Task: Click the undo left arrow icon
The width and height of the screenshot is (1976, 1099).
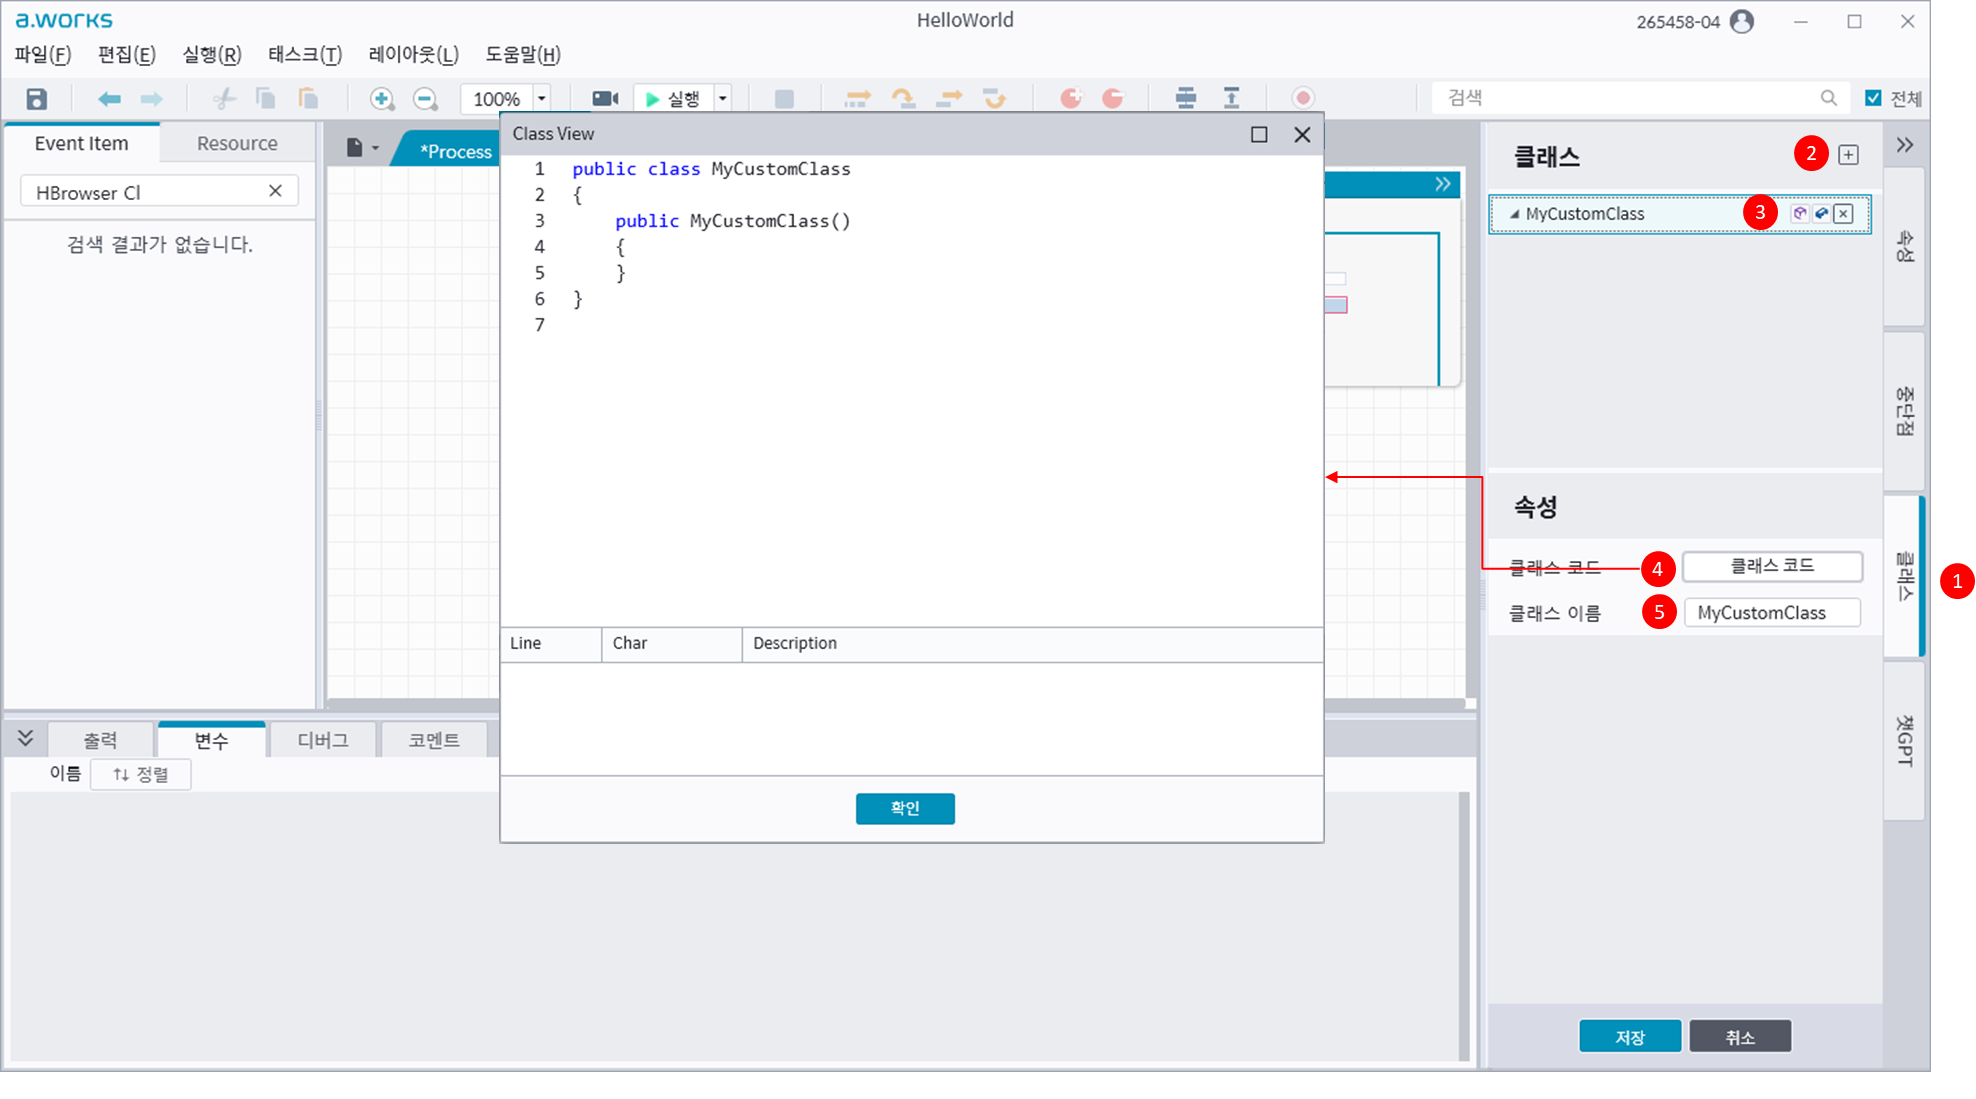Action: pos(109,99)
